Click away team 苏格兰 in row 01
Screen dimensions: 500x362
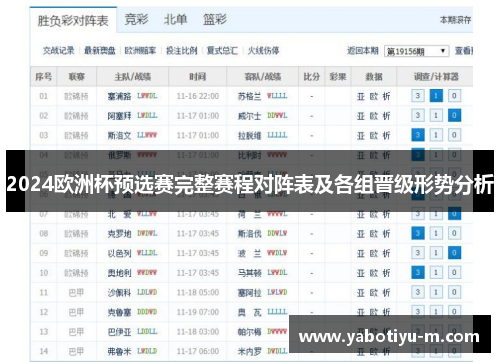click(x=249, y=96)
